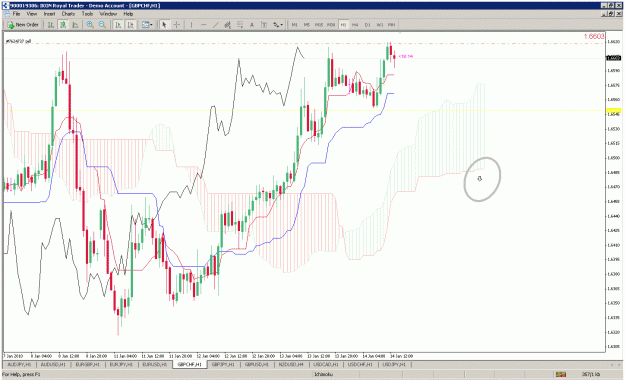The image size is (625, 380).
Task: Click the chart window icon beside File
Action: point(7,14)
